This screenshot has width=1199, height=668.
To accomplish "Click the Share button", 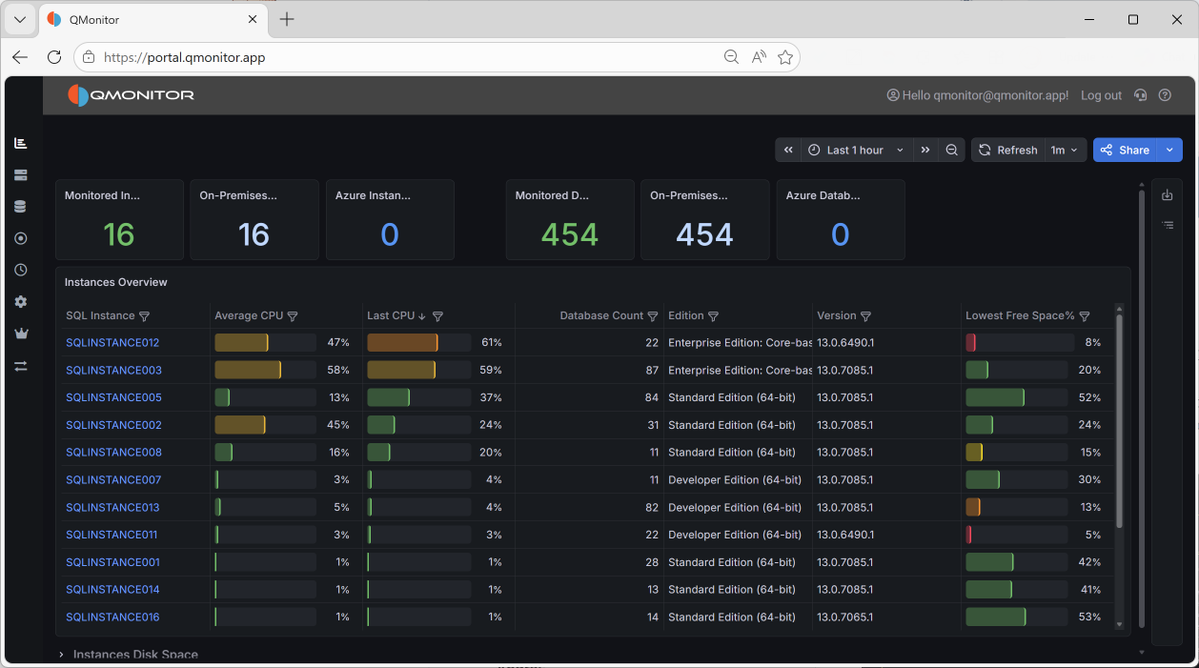I will 1126,150.
